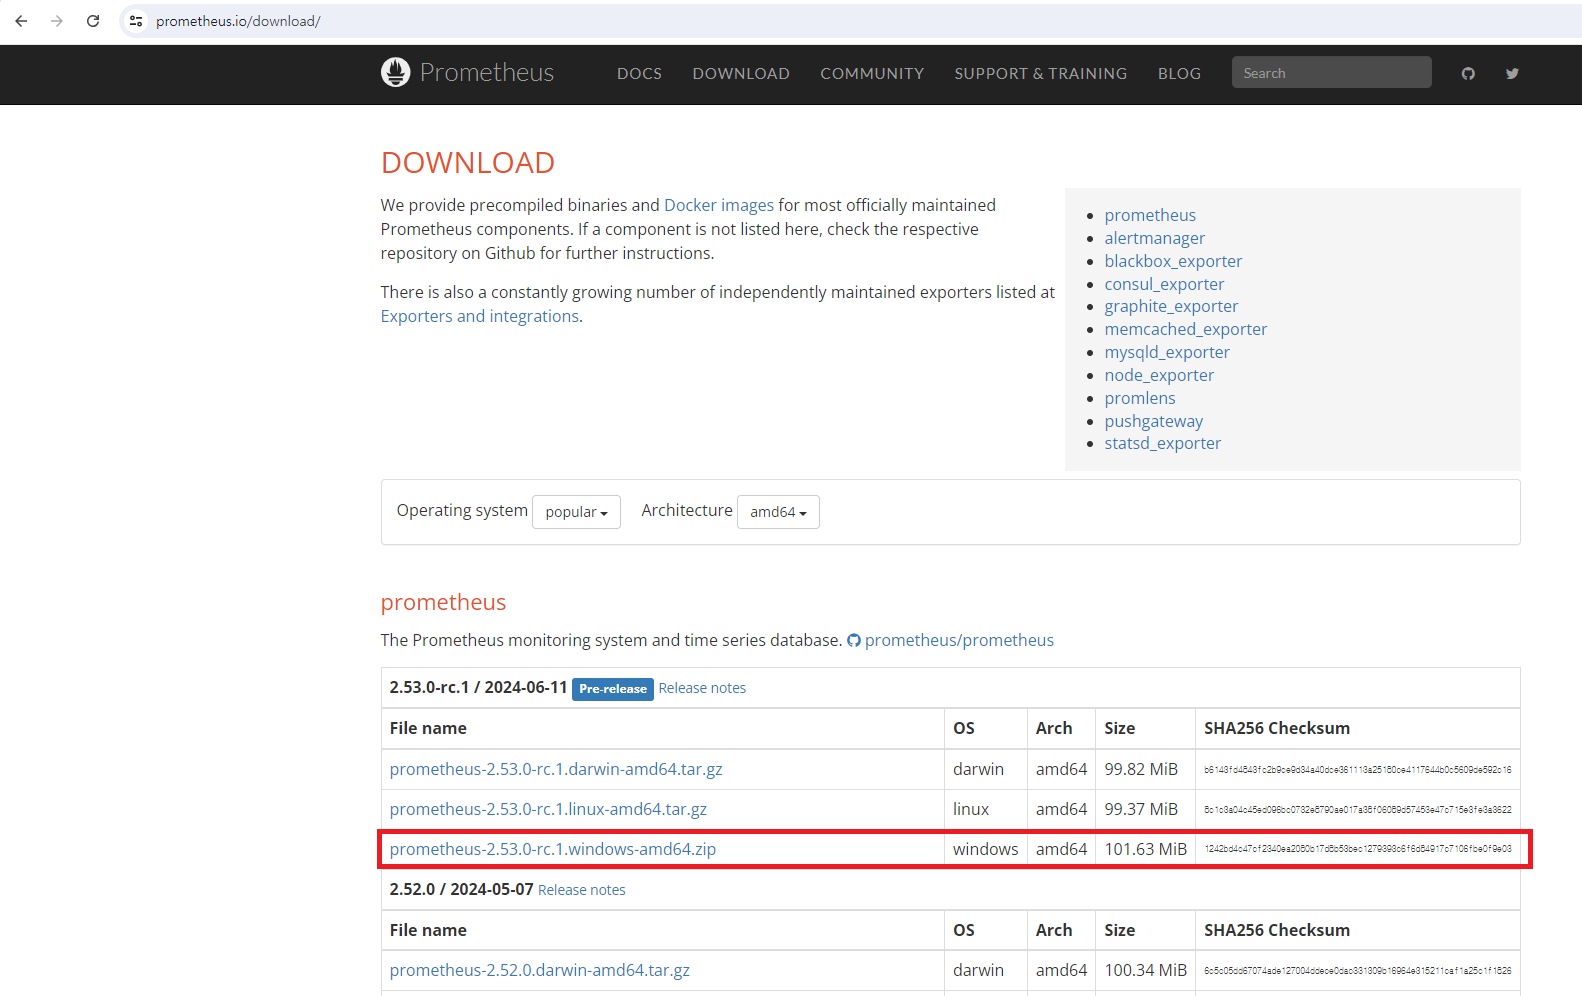Click the Prometheus brand name

[487, 72]
